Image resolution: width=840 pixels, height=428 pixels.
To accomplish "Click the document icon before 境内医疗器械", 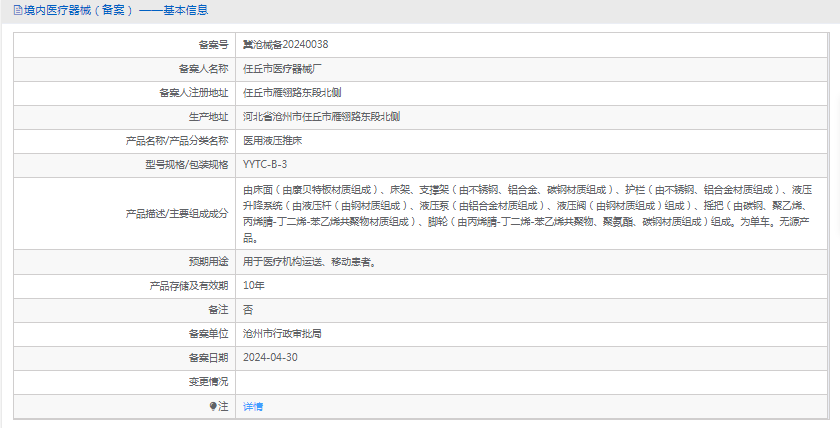I will 18,10.
